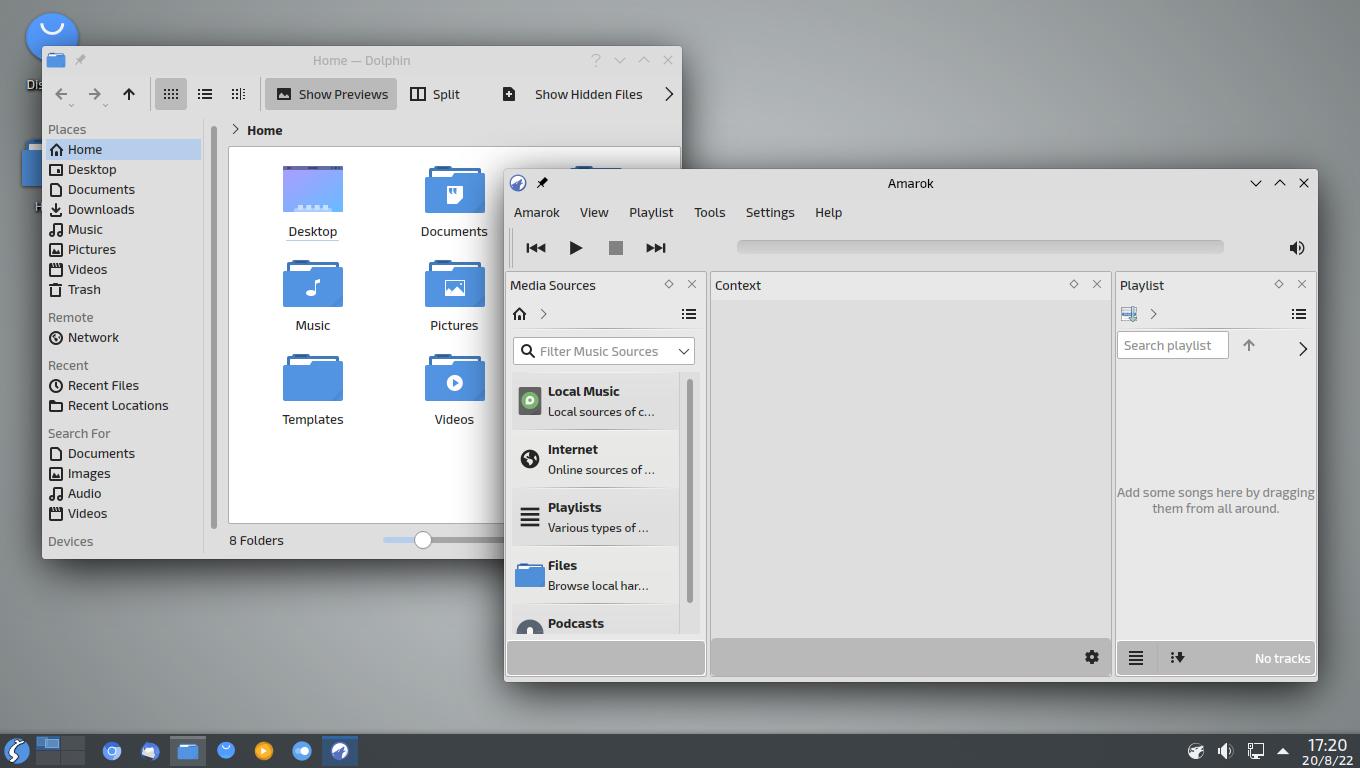
Task: Focus the Filter Music Sources field
Action: (603, 351)
